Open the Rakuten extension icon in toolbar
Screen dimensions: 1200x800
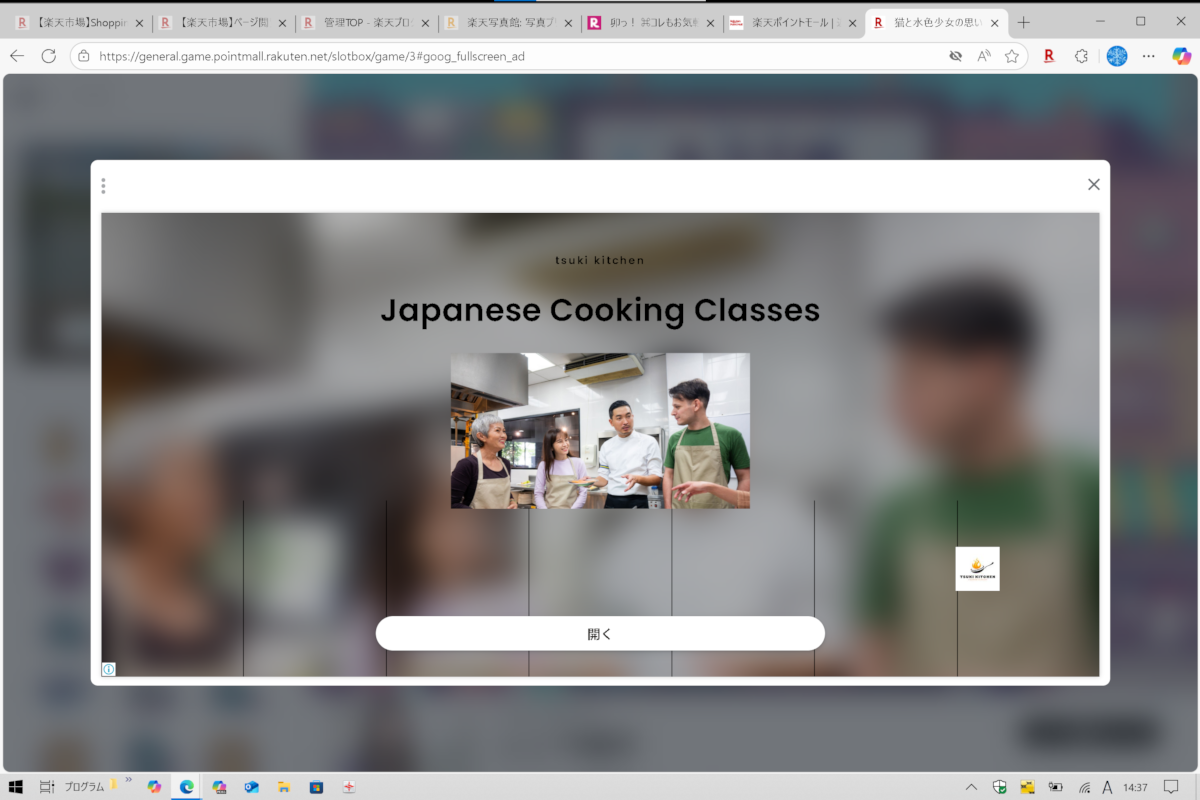click(1049, 56)
